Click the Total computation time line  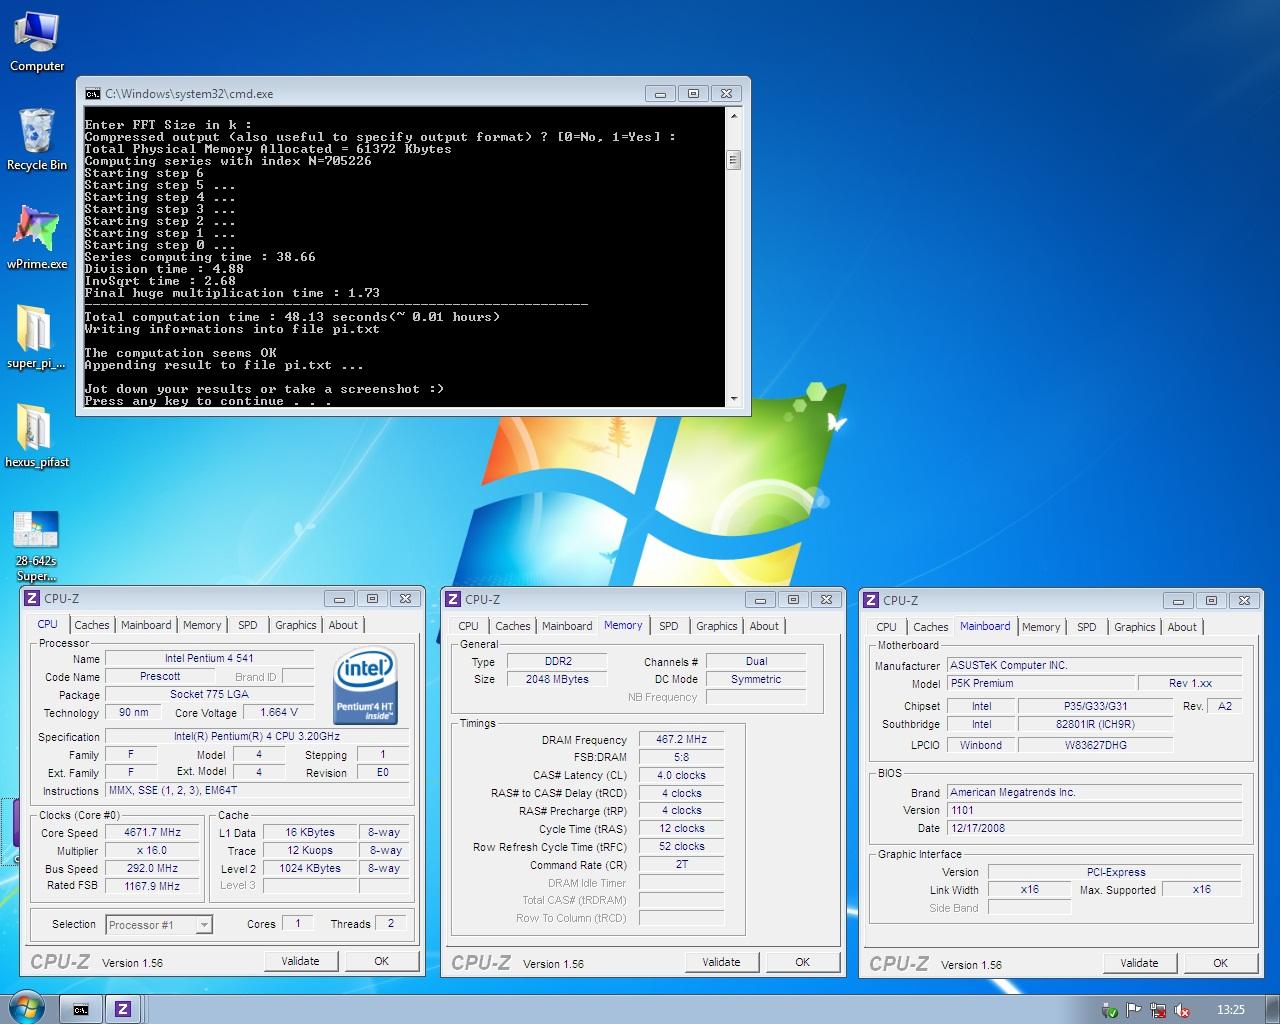click(292, 317)
